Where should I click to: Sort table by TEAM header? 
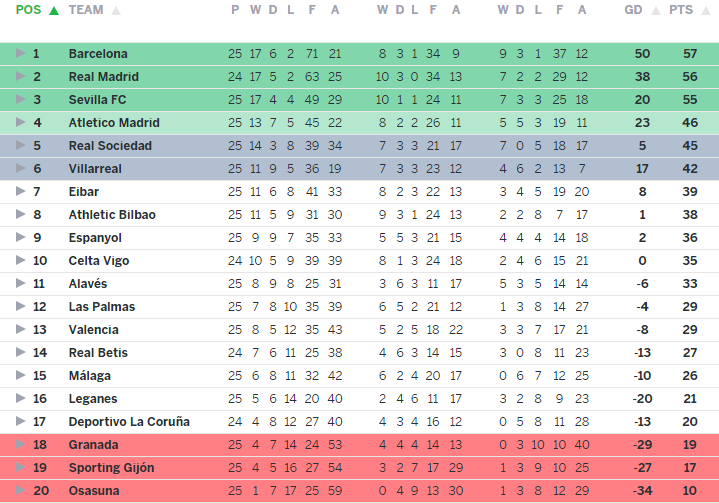tap(86, 11)
